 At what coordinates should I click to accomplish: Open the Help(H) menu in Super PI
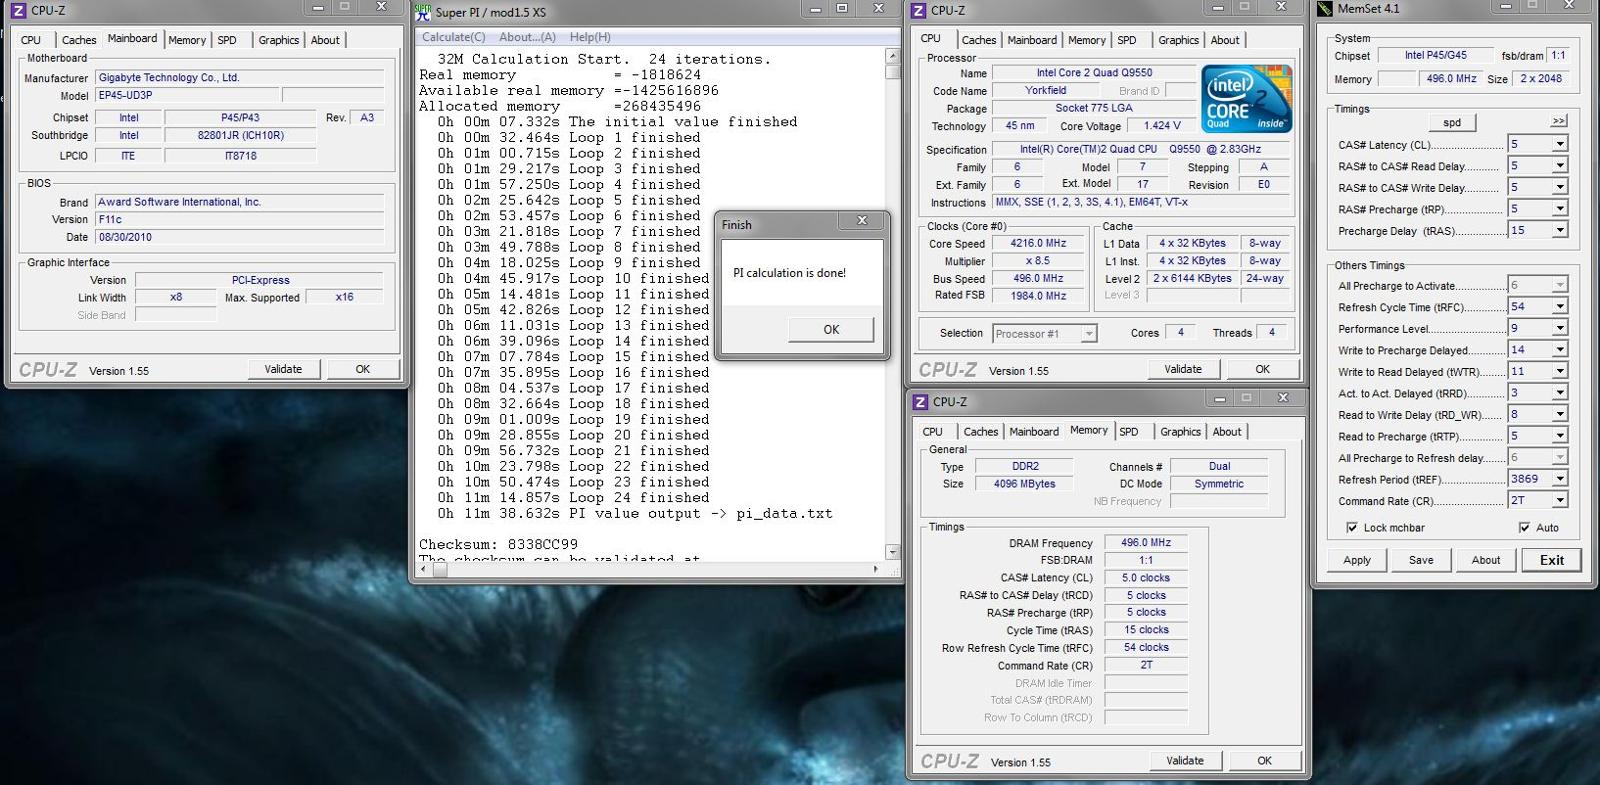[590, 37]
